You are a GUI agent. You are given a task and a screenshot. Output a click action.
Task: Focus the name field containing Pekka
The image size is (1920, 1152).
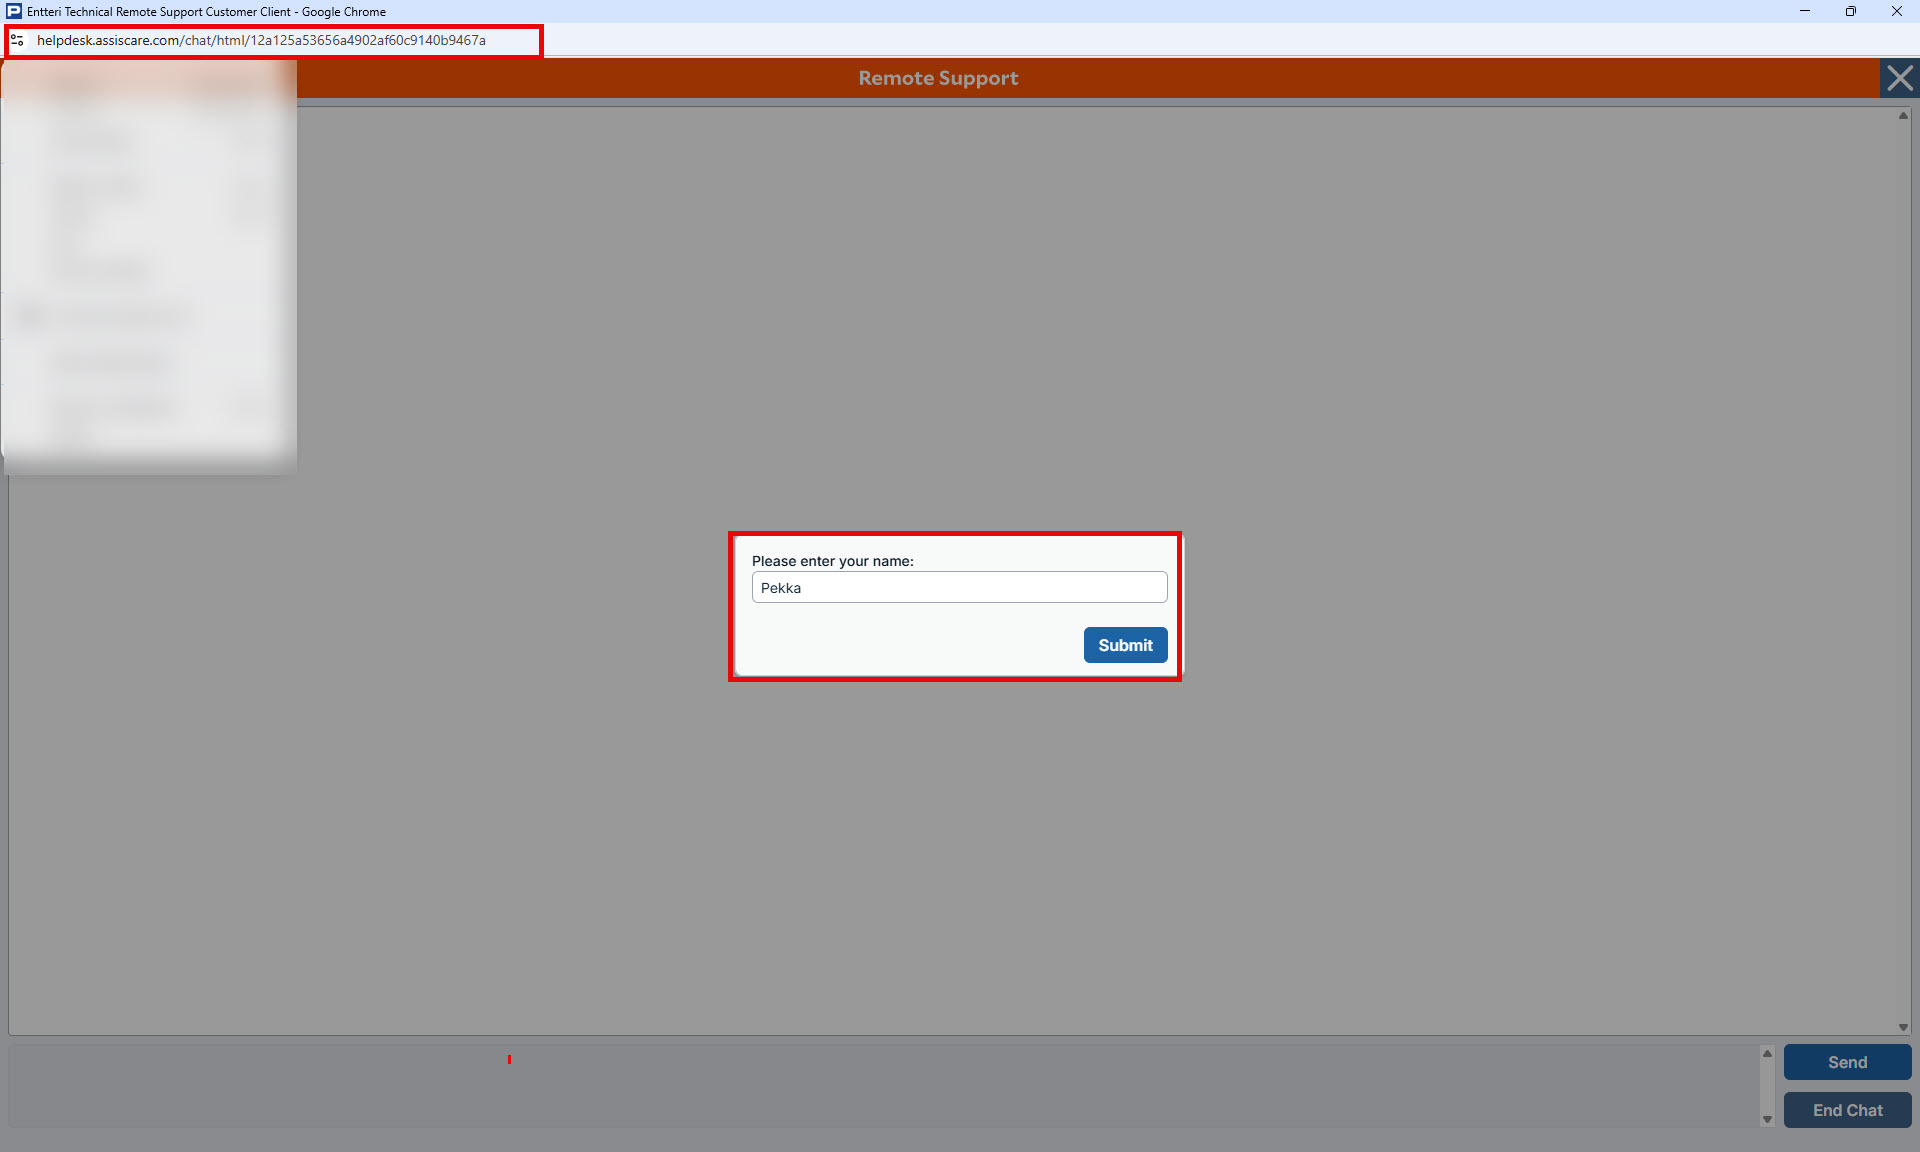click(x=959, y=587)
